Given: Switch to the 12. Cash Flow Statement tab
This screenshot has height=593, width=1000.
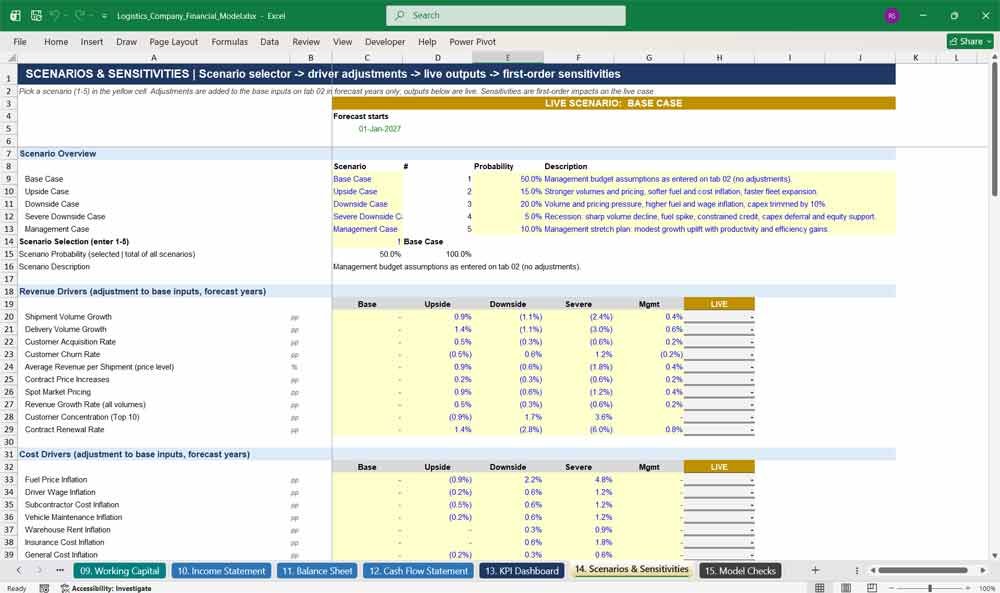Looking at the screenshot, I should point(418,571).
